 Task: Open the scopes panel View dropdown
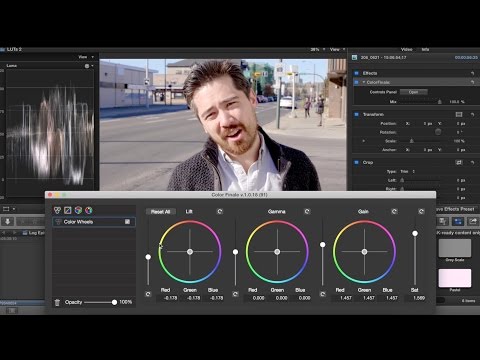click(85, 57)
